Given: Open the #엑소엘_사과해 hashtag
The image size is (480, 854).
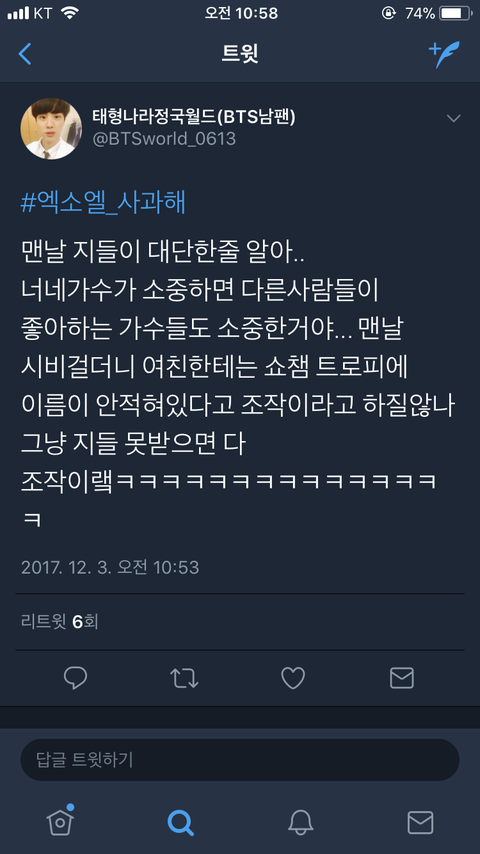Looking at the screenshot, I should 104,203.
